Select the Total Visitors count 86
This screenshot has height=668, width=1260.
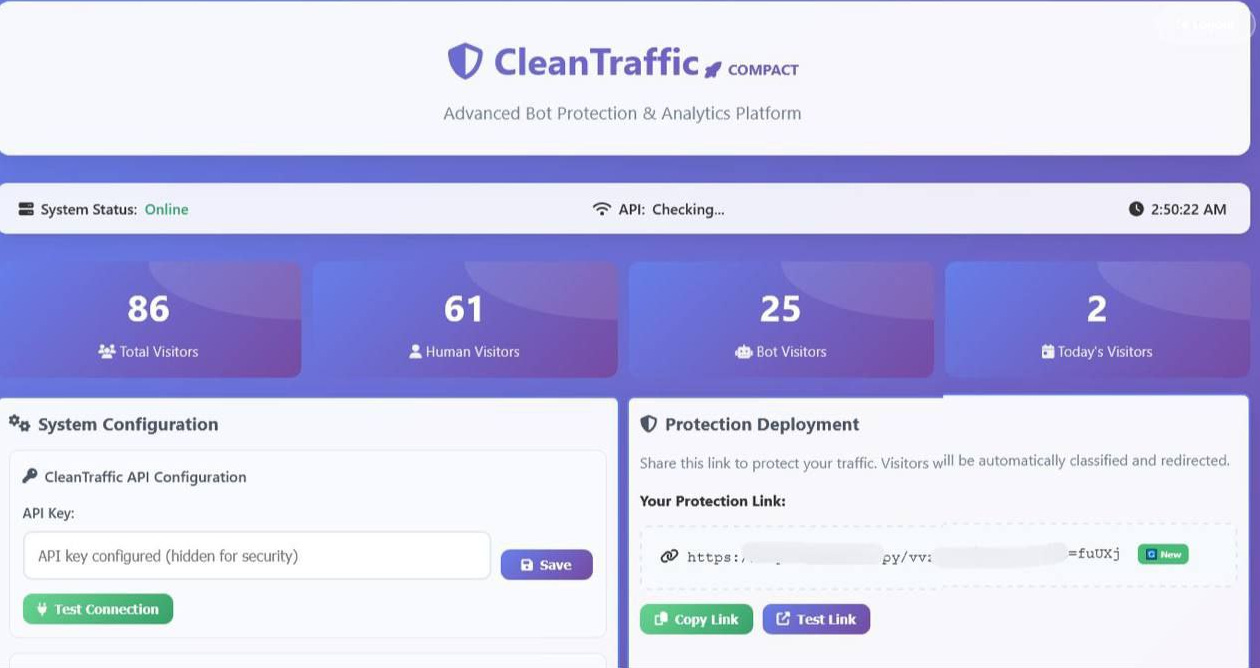tap(148, 309)
